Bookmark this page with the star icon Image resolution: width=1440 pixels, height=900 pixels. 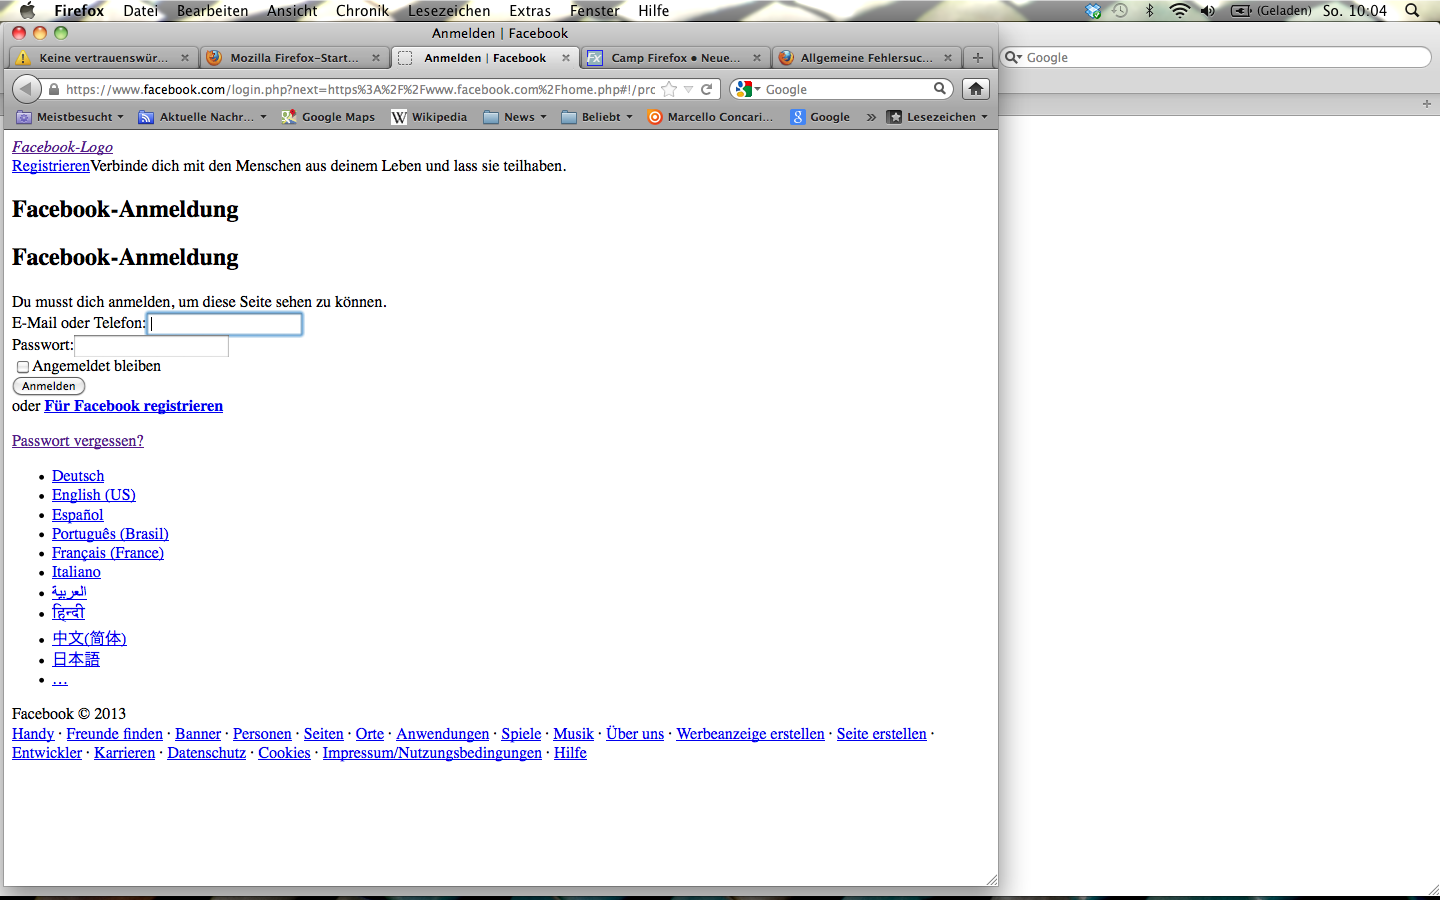[669, 89]
